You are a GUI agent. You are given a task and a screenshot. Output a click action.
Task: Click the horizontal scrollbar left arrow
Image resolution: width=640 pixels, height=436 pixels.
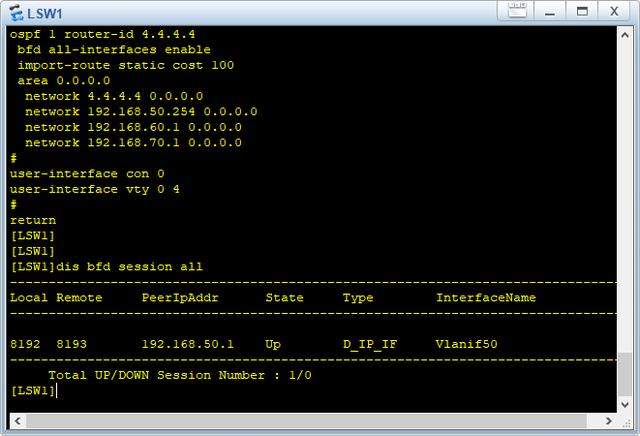17,420
